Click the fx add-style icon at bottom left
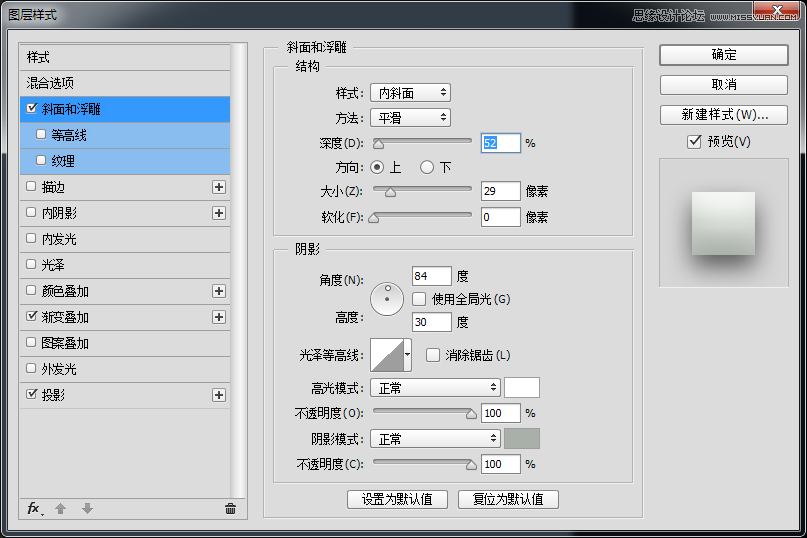This screenshot has height=538, width=807. [x=33, y=508]
